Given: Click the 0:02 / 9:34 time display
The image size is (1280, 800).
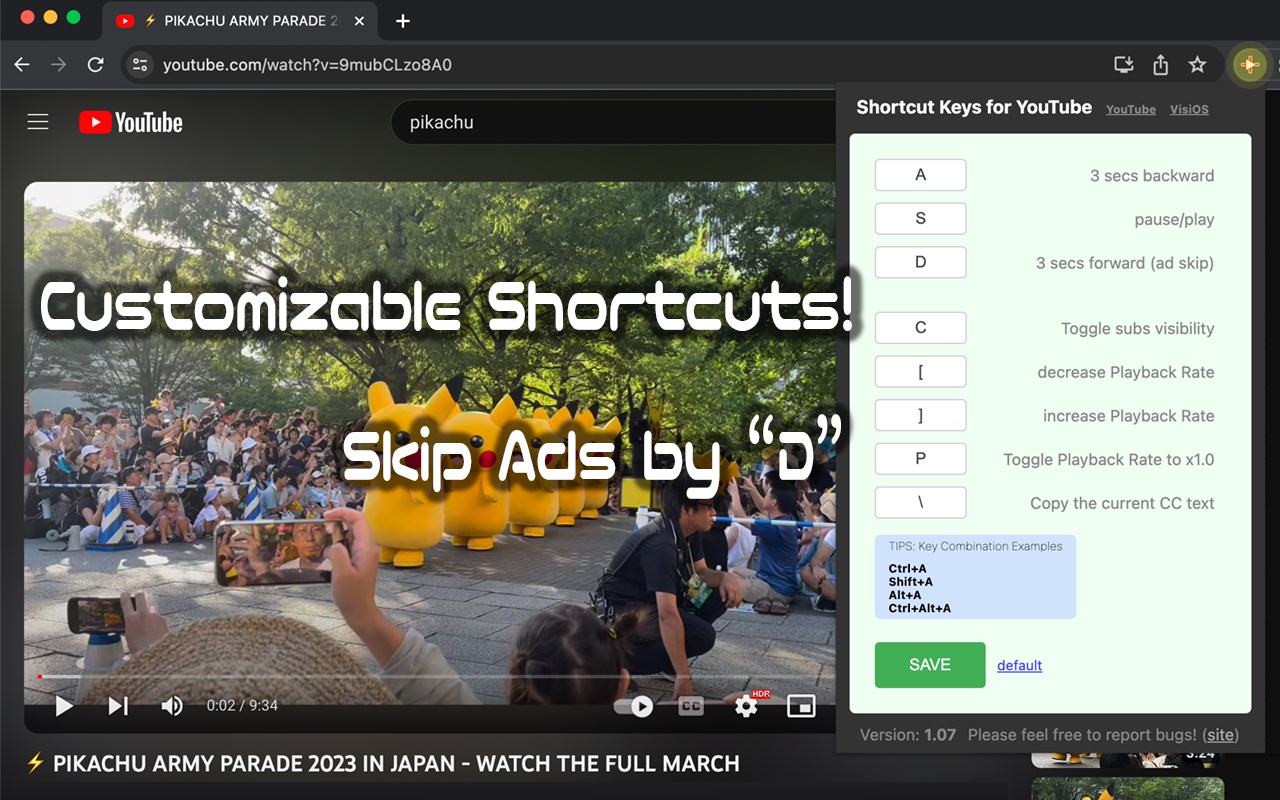Looking at the screenshot, I should pos(242,706).
